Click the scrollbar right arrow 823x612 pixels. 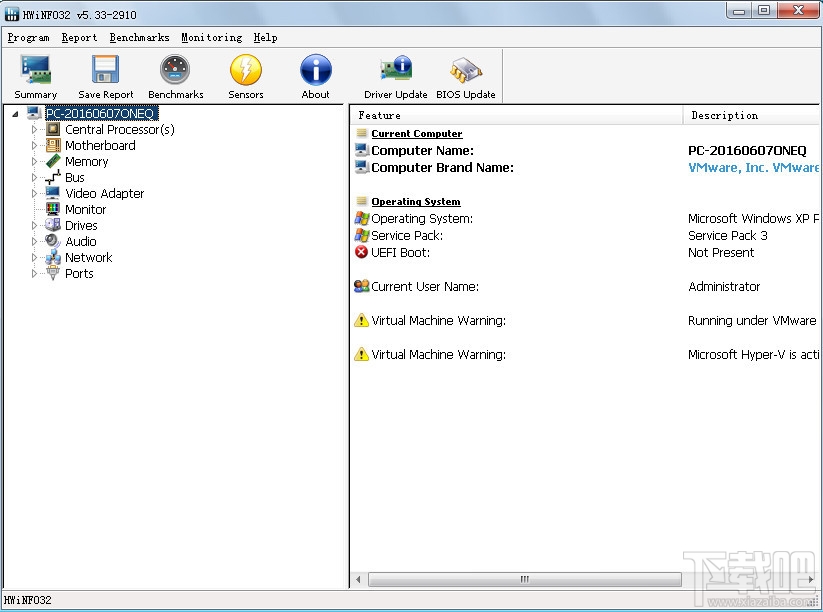click(x=811, y=579)
